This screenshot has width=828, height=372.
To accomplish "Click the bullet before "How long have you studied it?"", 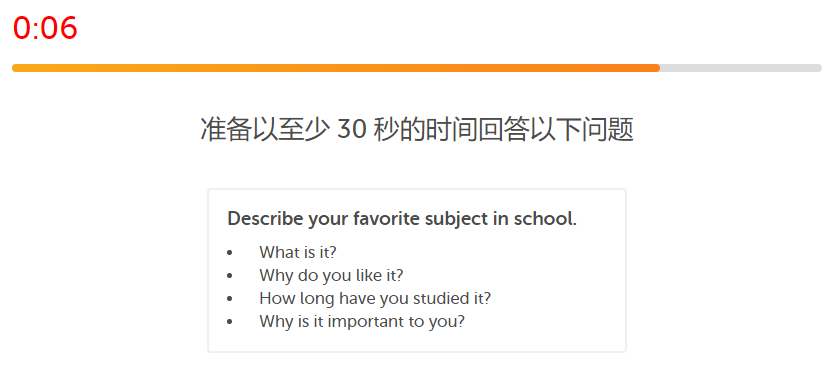I will pos(229,299).
